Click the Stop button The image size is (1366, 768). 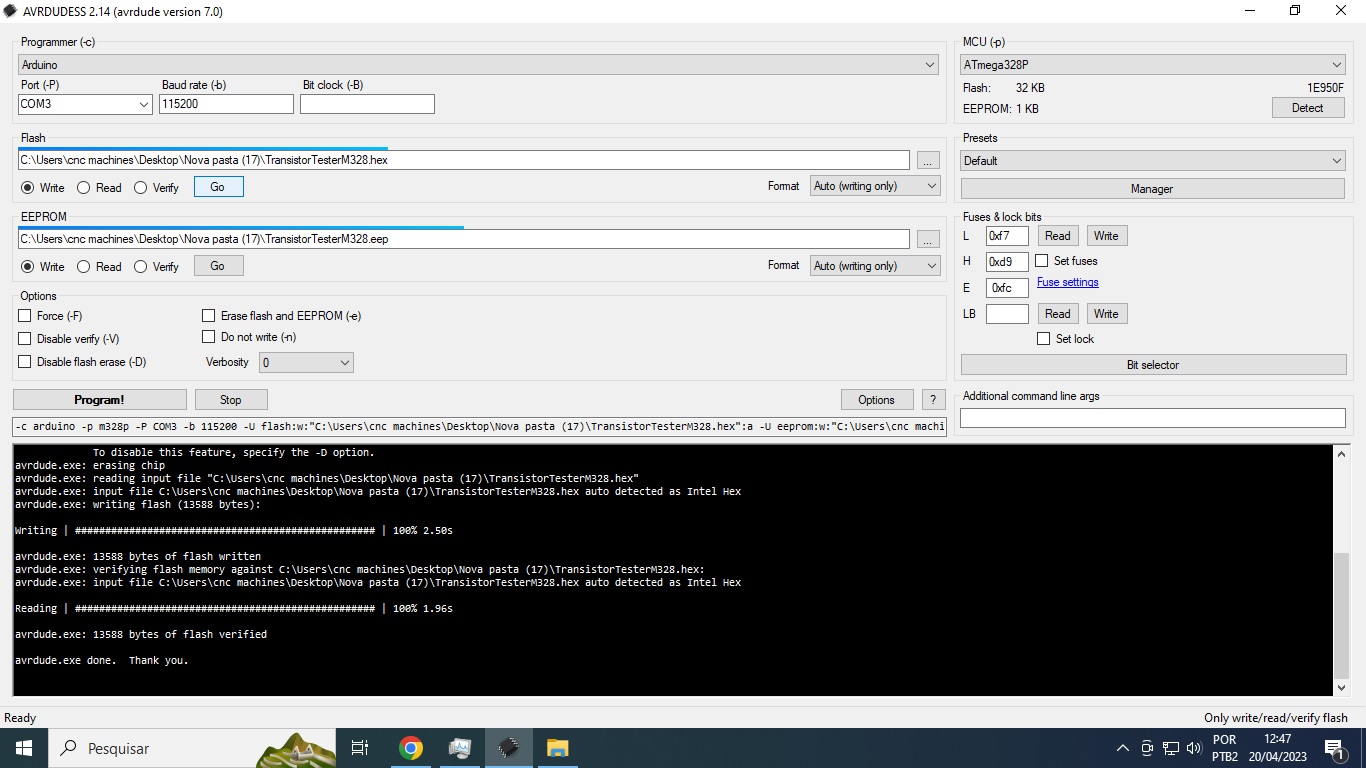tap(231, 400)
